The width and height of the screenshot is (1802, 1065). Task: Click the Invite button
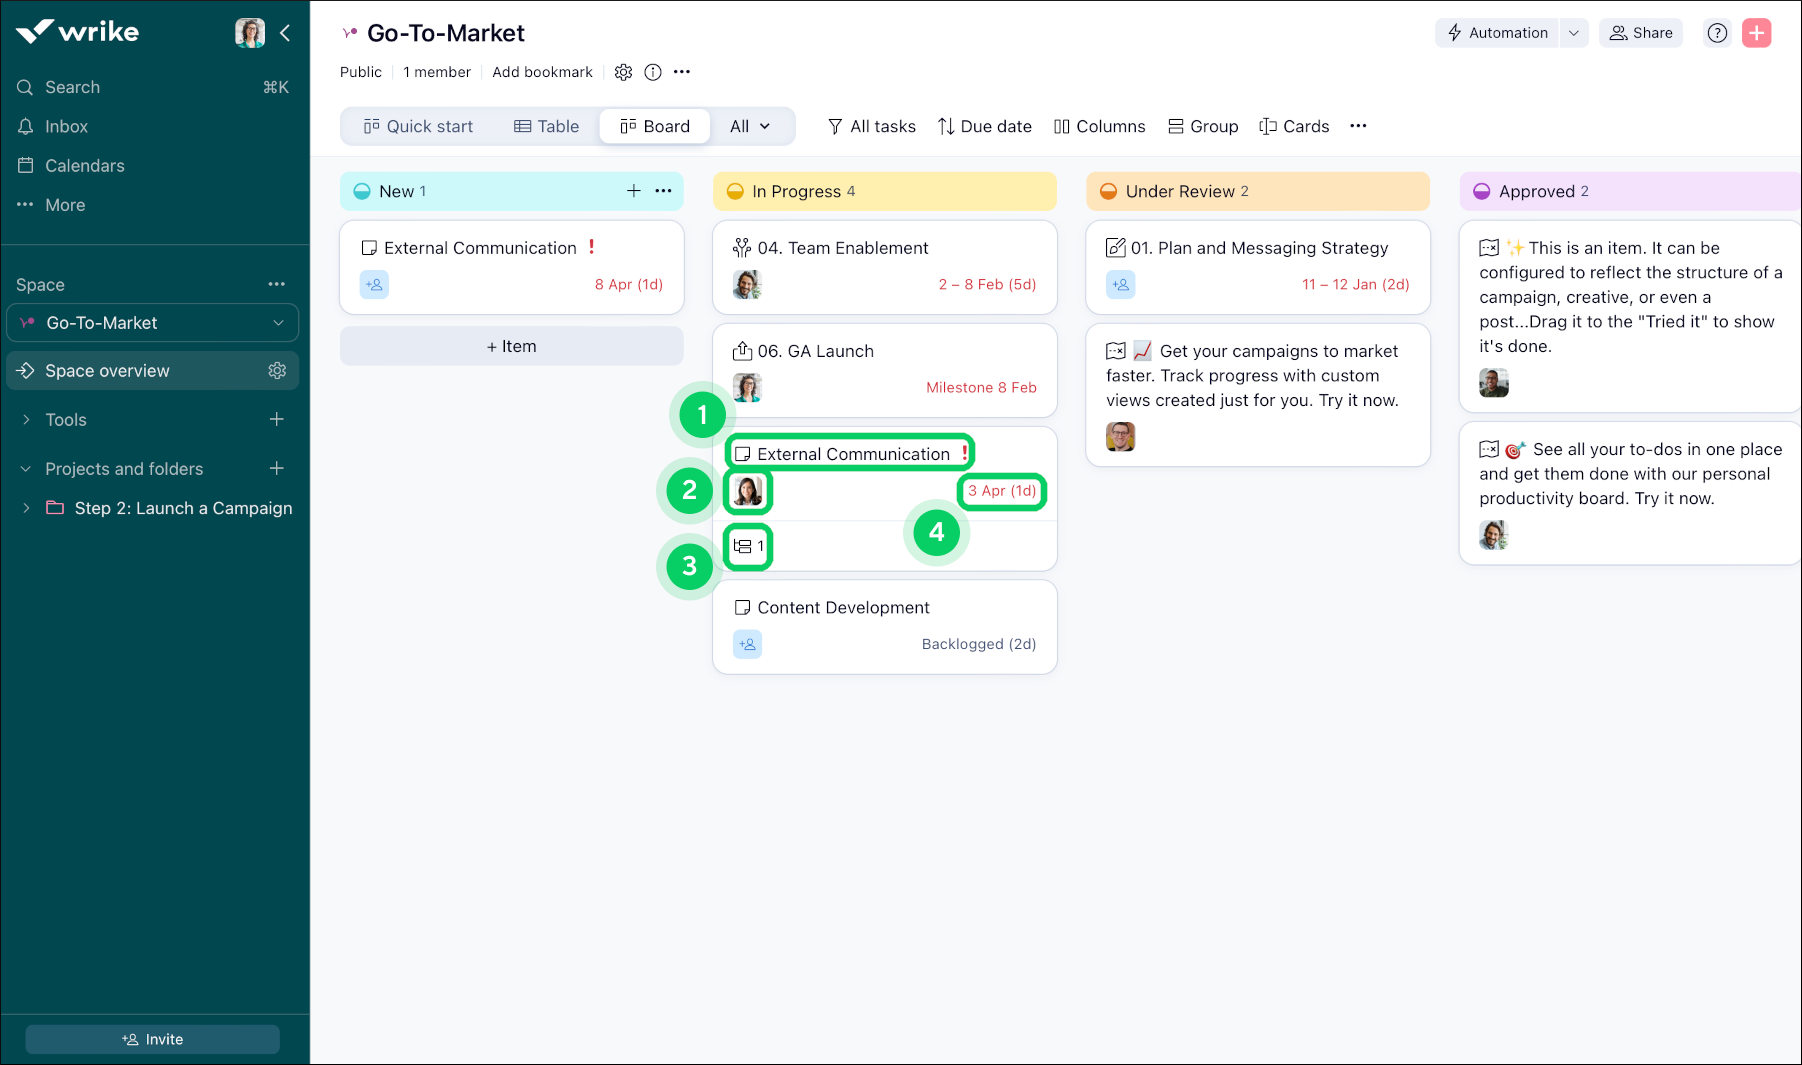point(152,1039)
